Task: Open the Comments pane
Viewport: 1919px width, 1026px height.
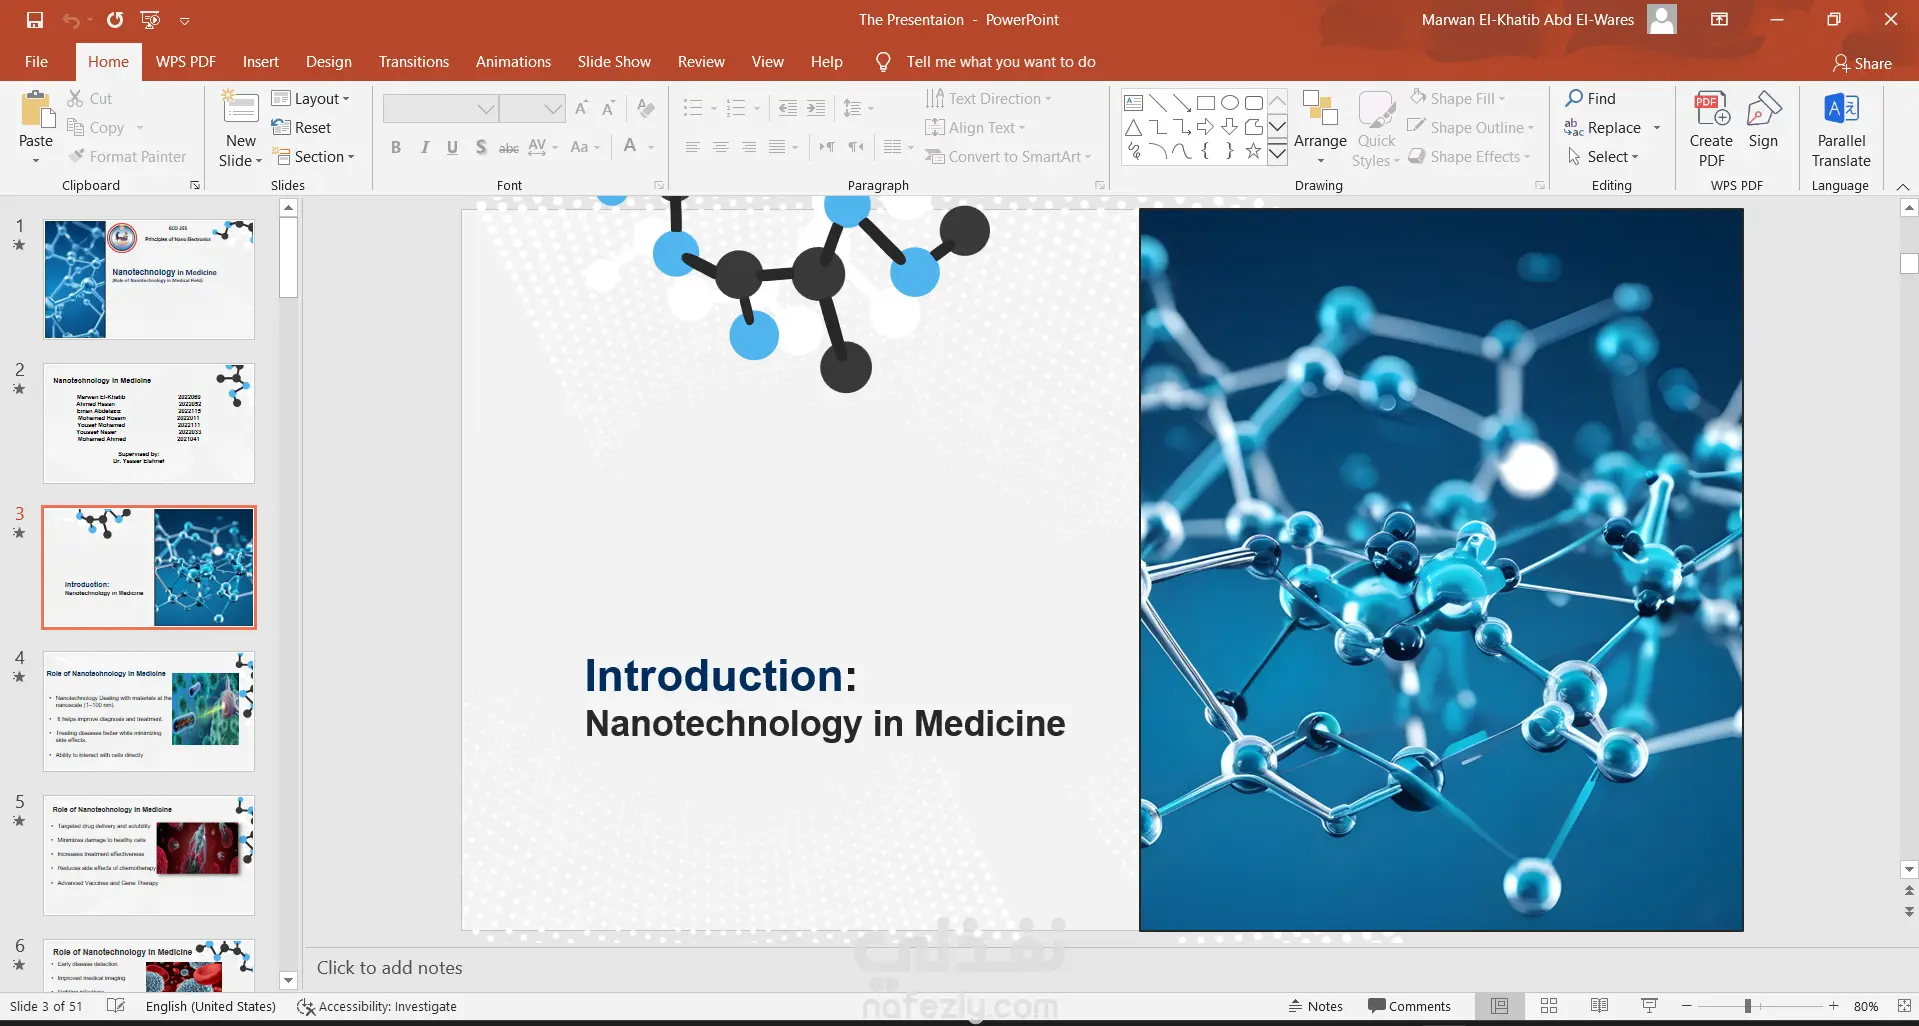Action: [x=1409, y=1006]
